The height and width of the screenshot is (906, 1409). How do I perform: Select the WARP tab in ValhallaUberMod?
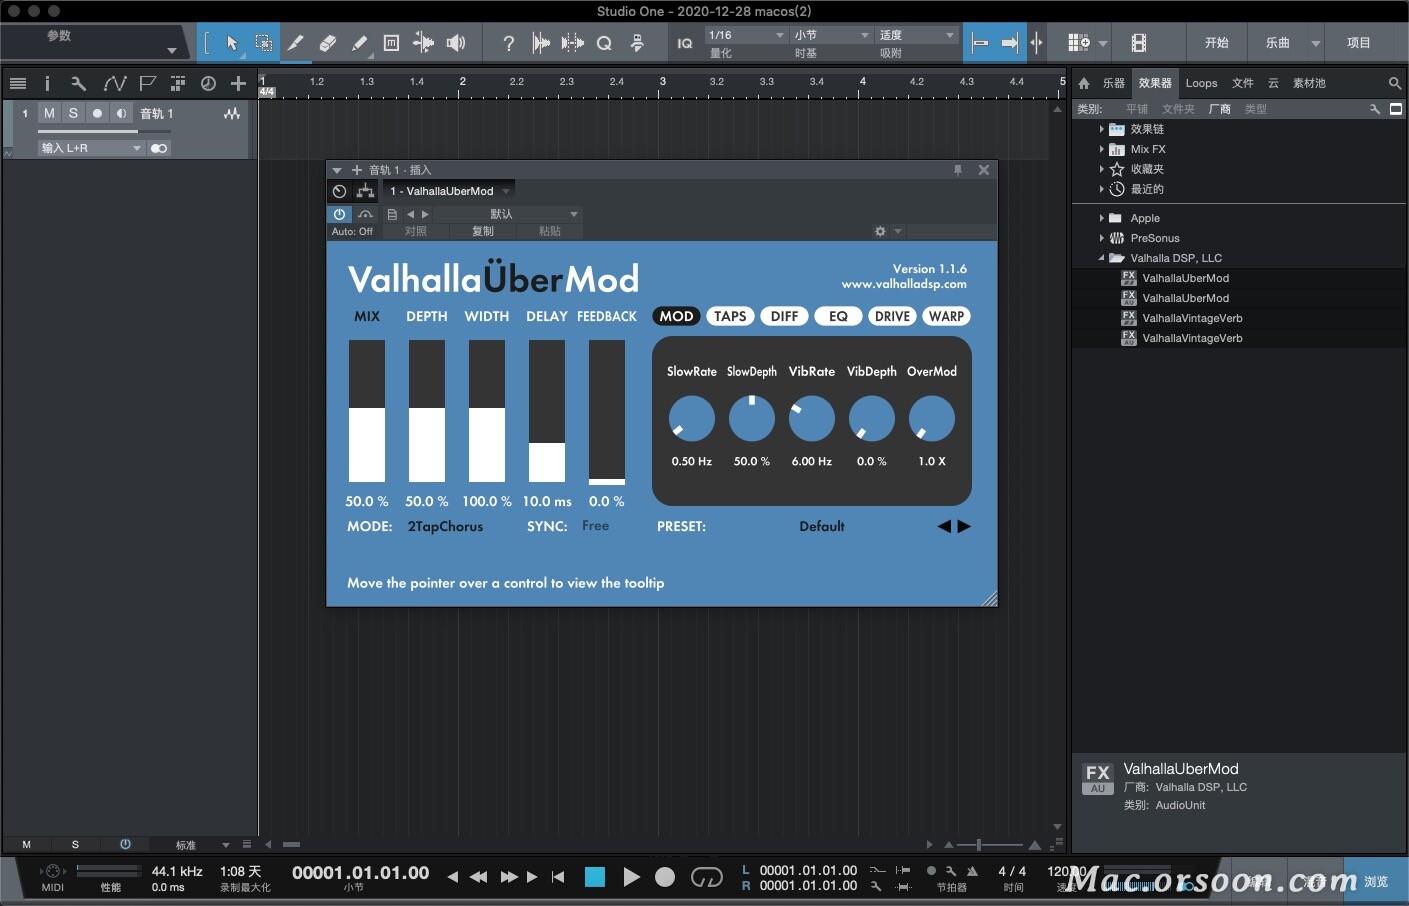pos(946,316)
